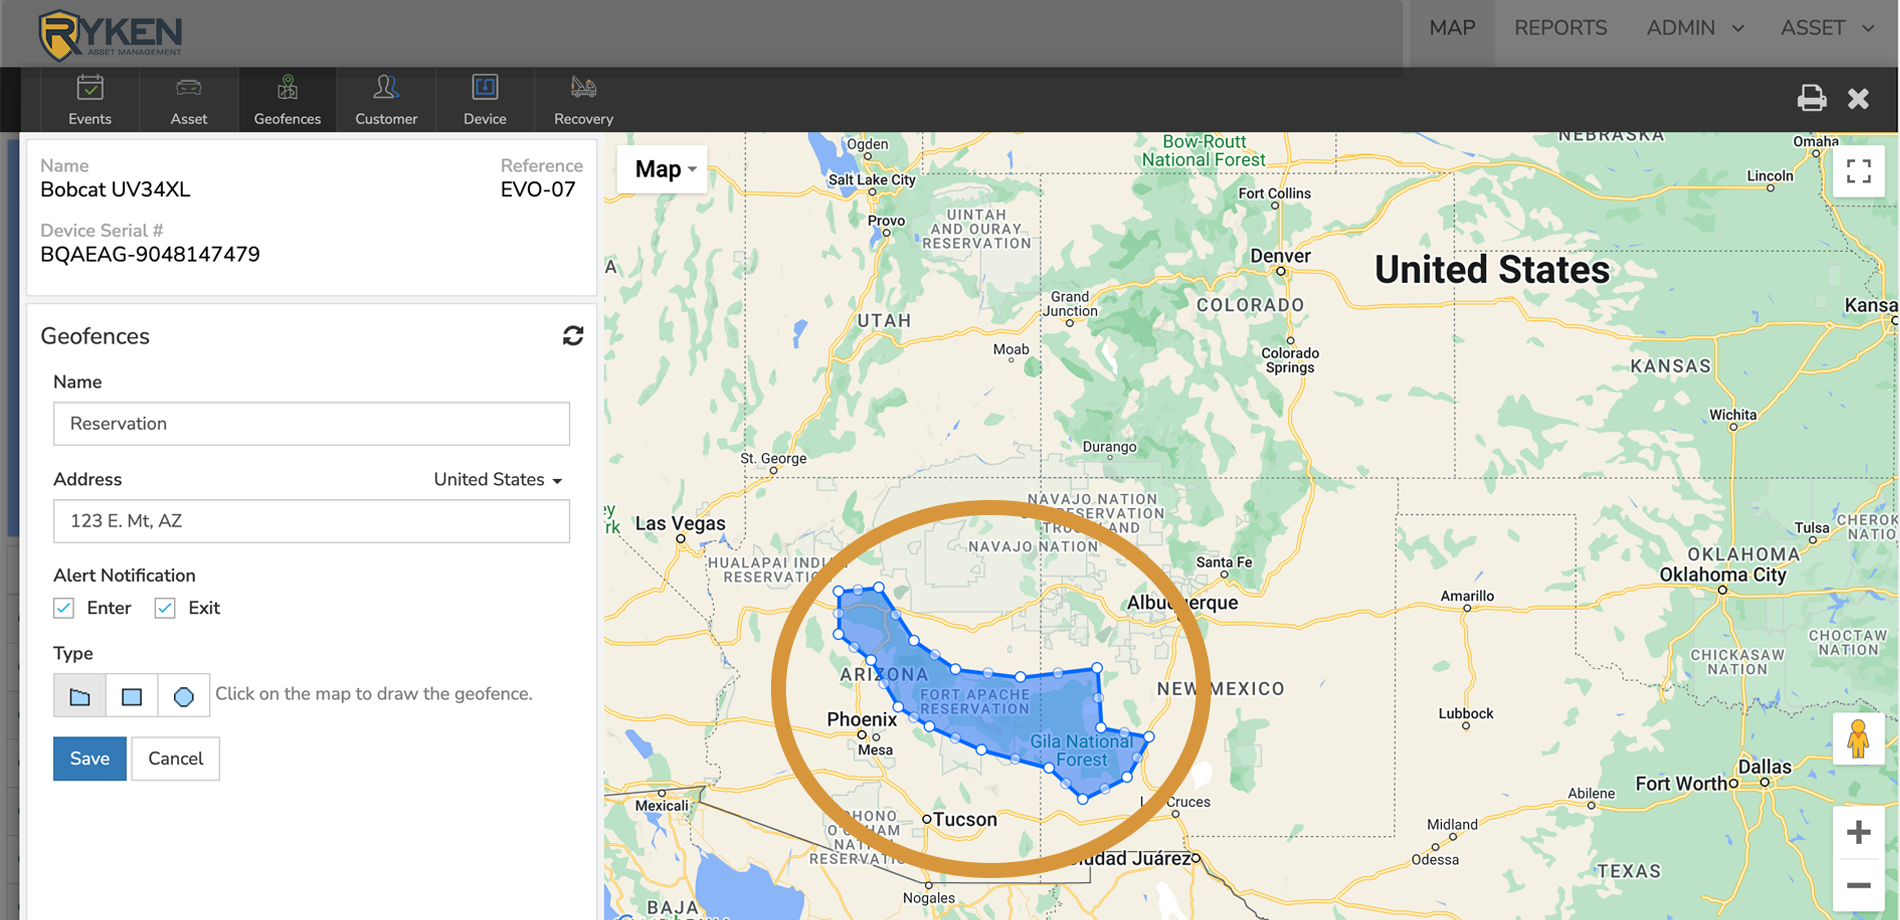Navigate to the MAP section

[1451, 28]
